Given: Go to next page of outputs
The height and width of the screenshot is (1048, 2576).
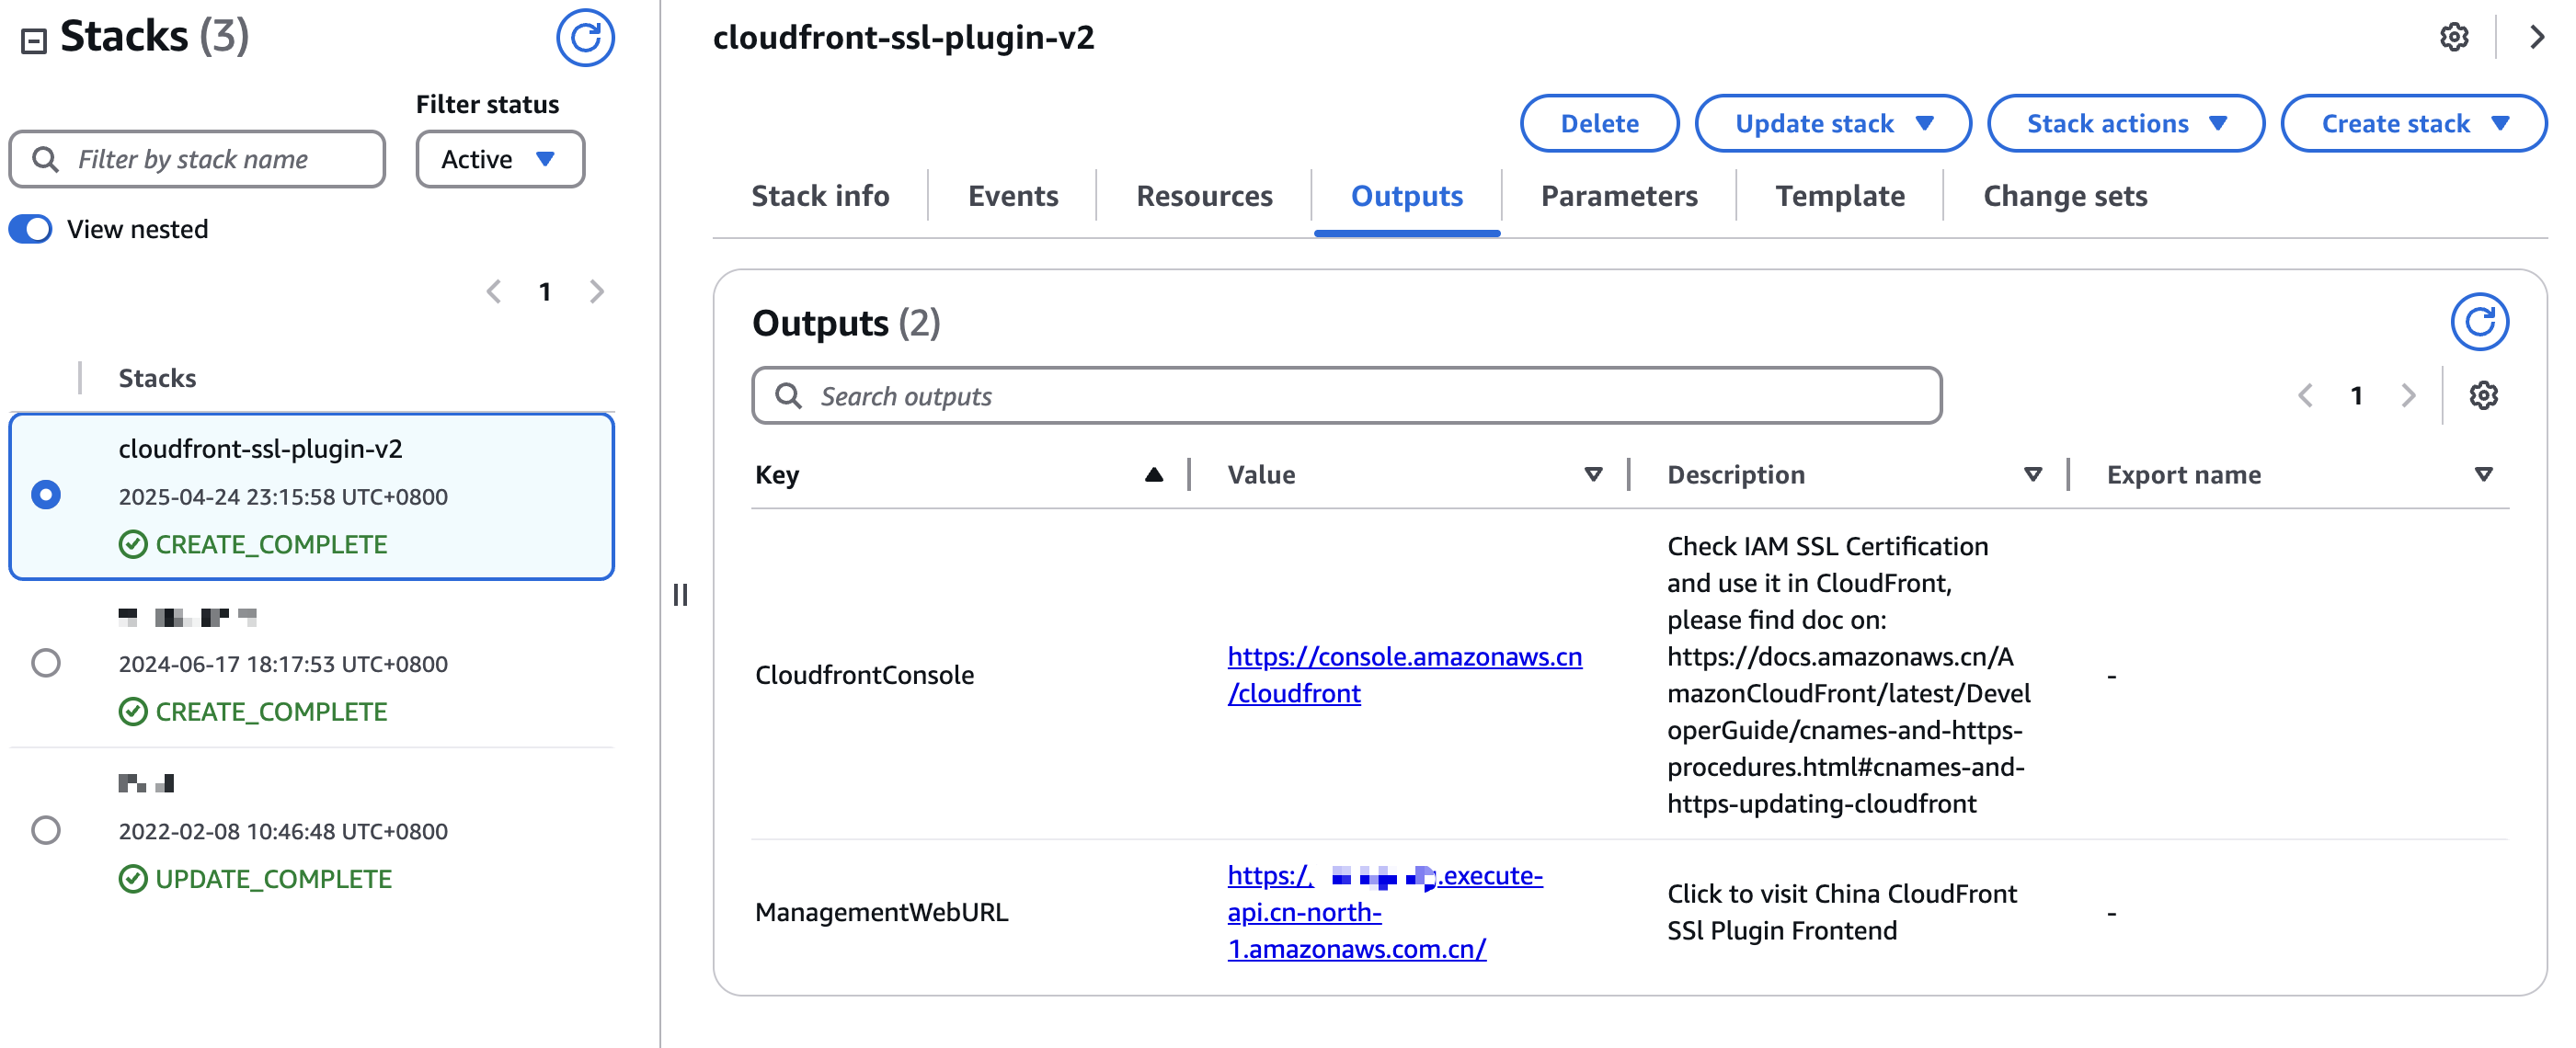Looking at the screenshot, I should pos(2408,396).
